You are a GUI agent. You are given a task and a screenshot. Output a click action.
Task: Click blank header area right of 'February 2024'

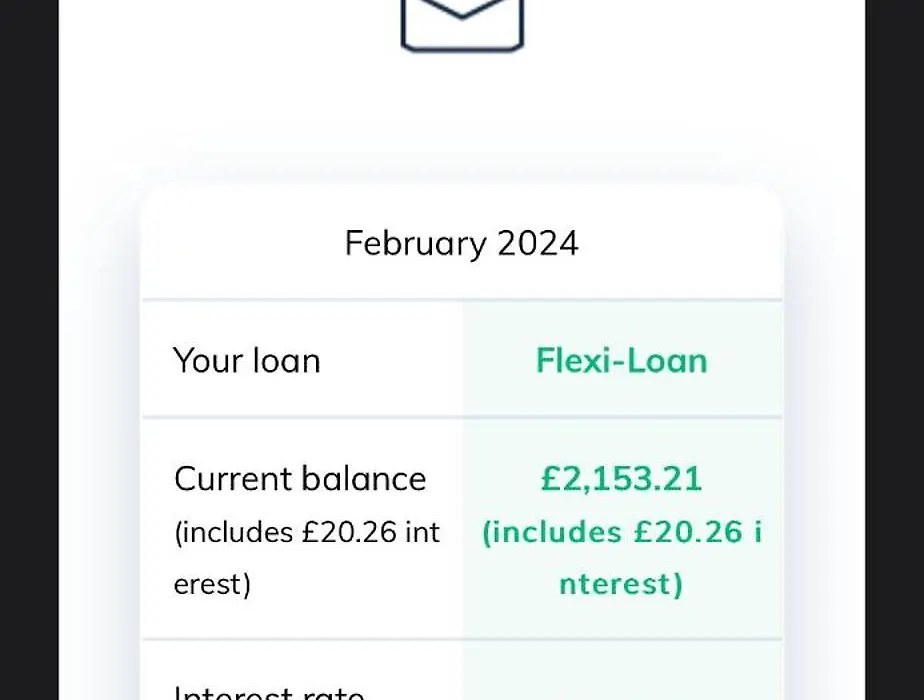coord(680,243)
